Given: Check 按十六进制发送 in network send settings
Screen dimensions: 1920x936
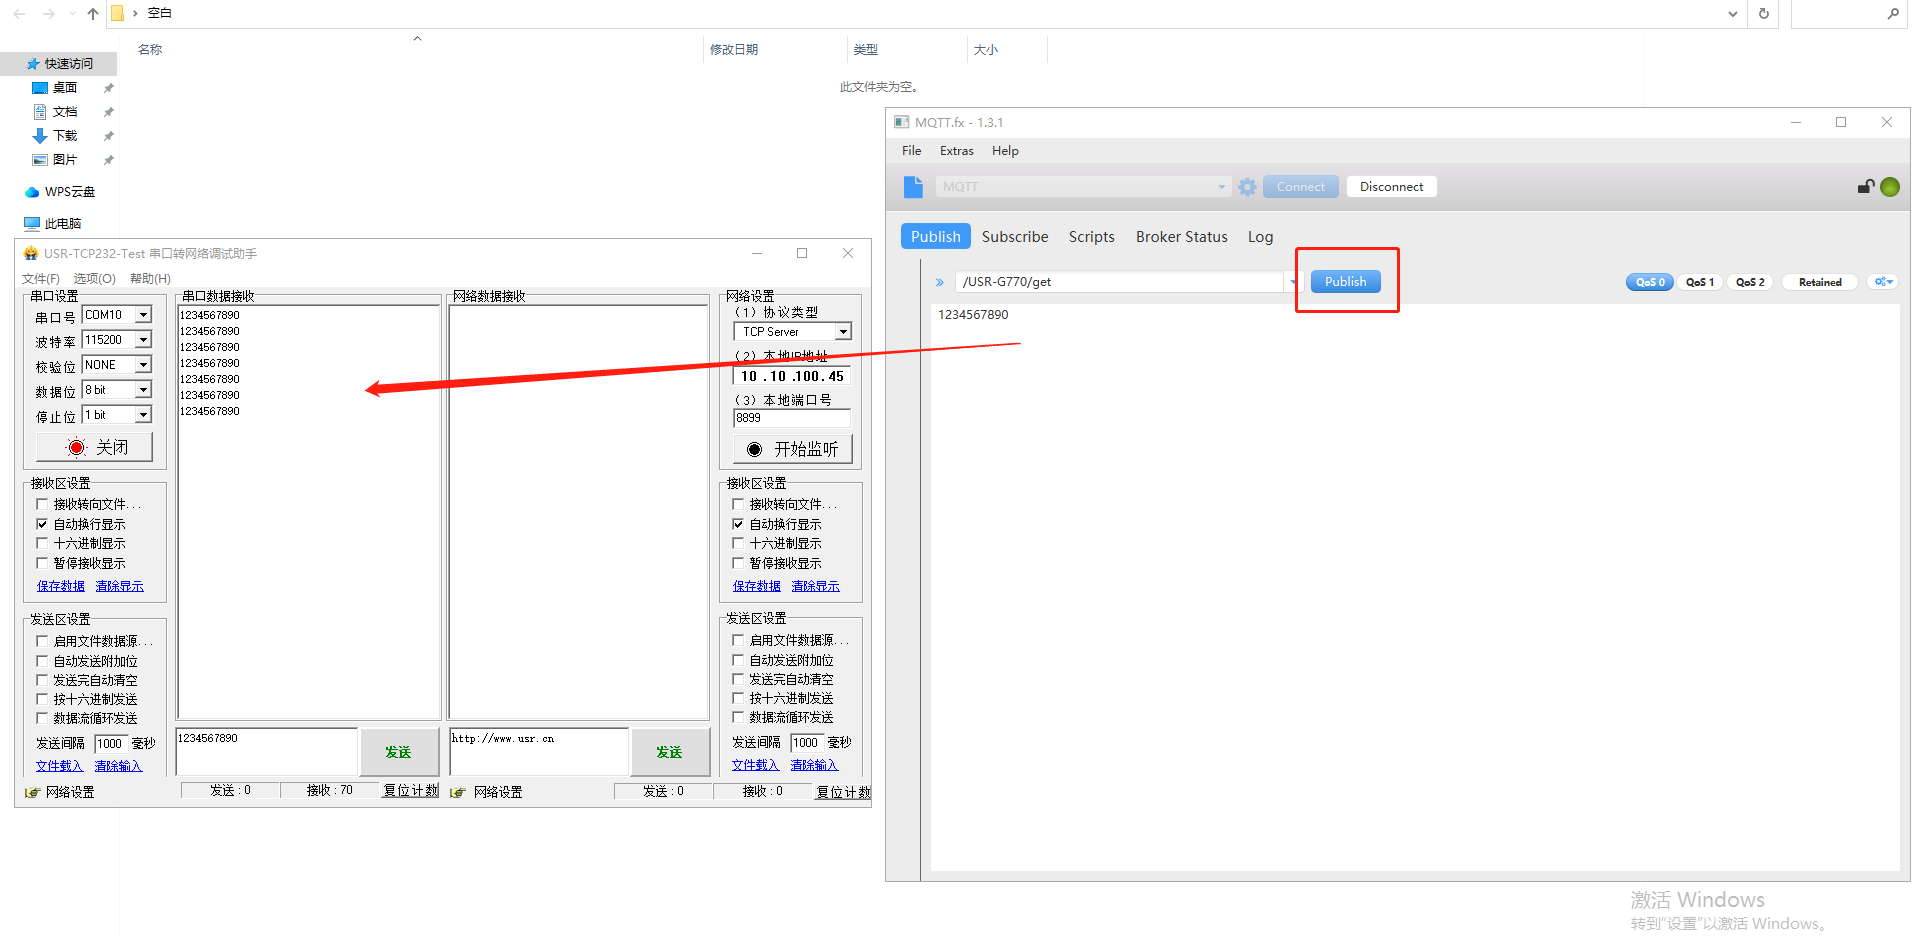Looking at the screenshot, I should [738, 698].
